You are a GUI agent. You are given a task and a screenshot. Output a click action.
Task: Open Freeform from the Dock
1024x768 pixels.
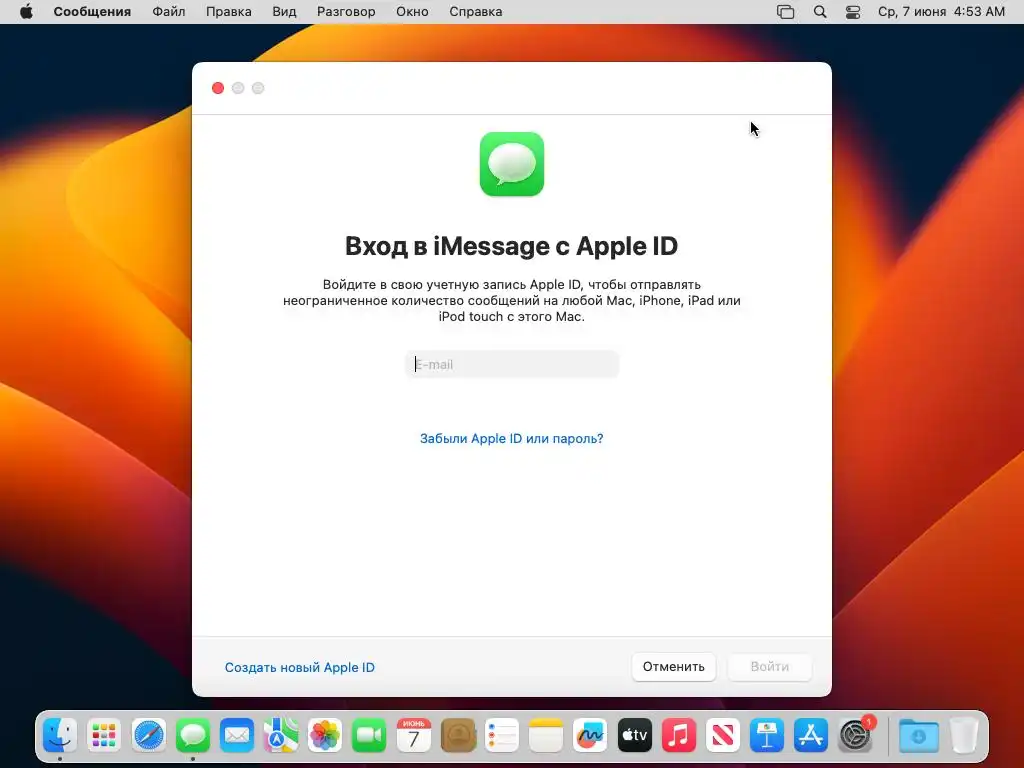point(590,735)
